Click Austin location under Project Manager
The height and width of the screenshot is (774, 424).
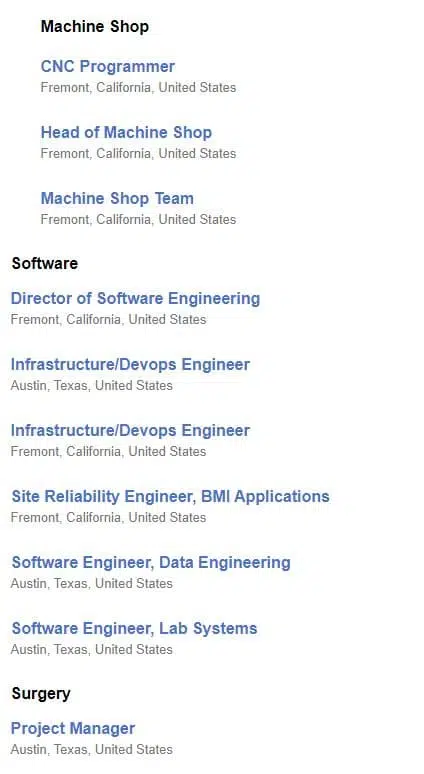click(x=92, y=749)
